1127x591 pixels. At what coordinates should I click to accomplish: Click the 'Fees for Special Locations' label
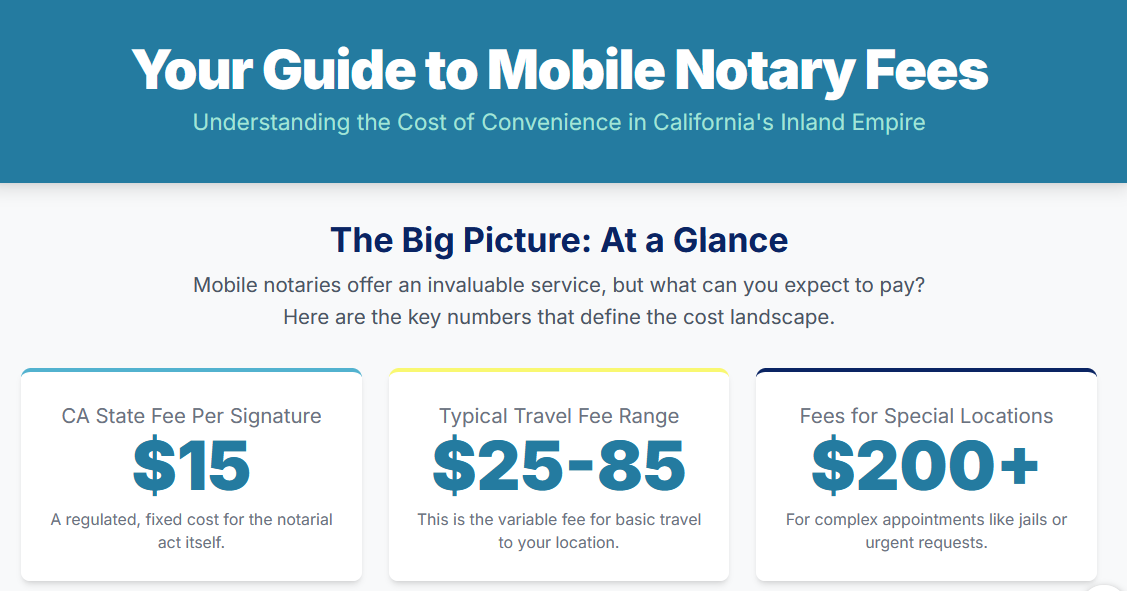(926, 416)
